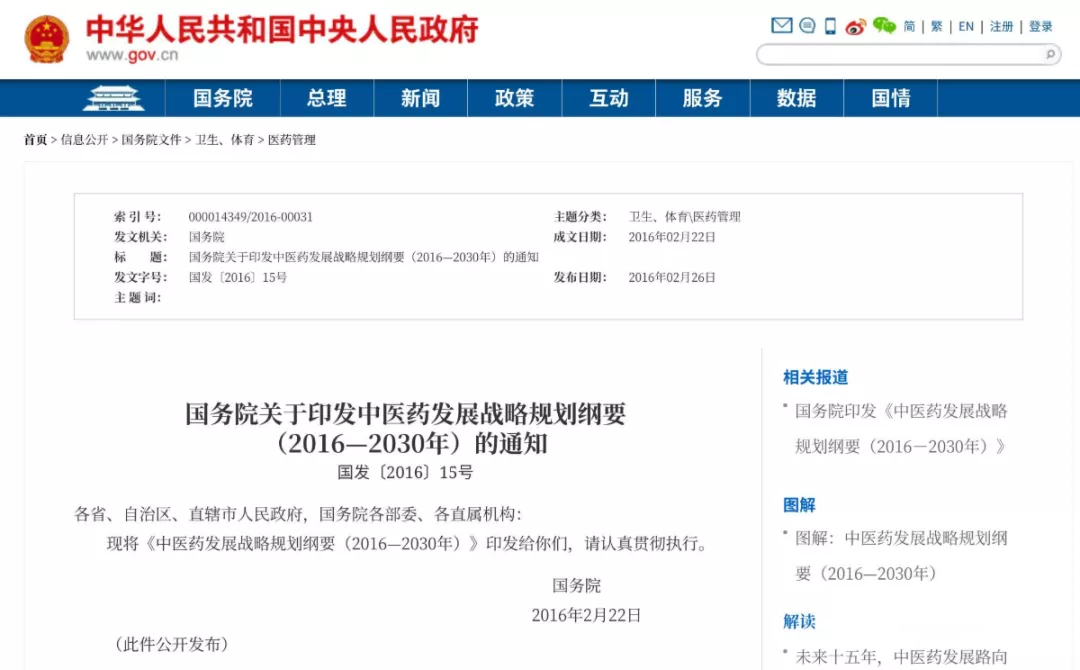Open the 国务院 navigation menu
The image size is (1080, 670).
(223, 98)
